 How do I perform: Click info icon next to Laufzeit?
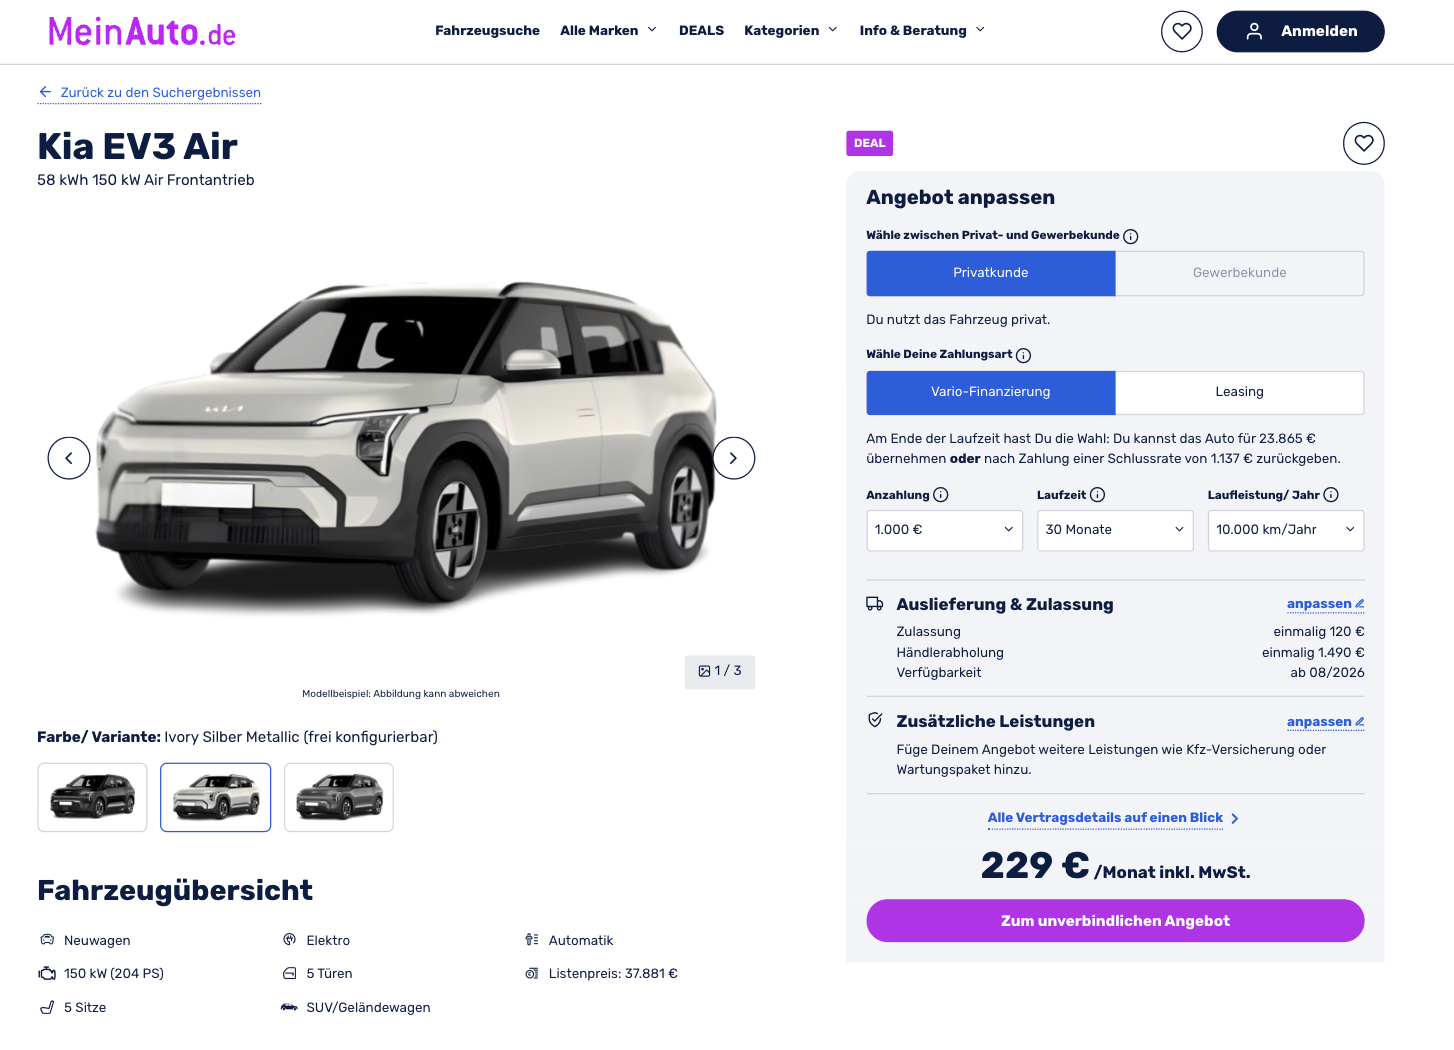point(1097,495)
